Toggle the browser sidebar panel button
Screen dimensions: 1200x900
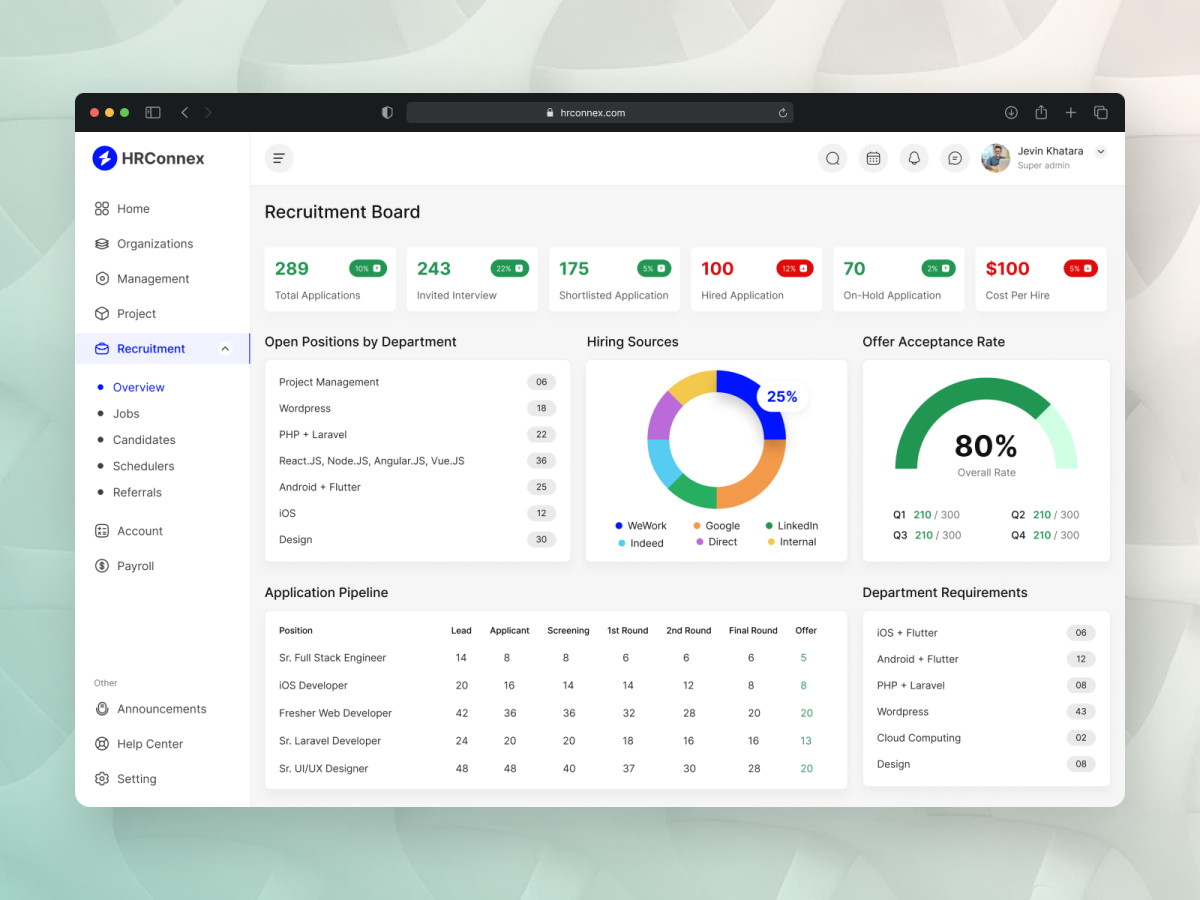coord(153,113)
